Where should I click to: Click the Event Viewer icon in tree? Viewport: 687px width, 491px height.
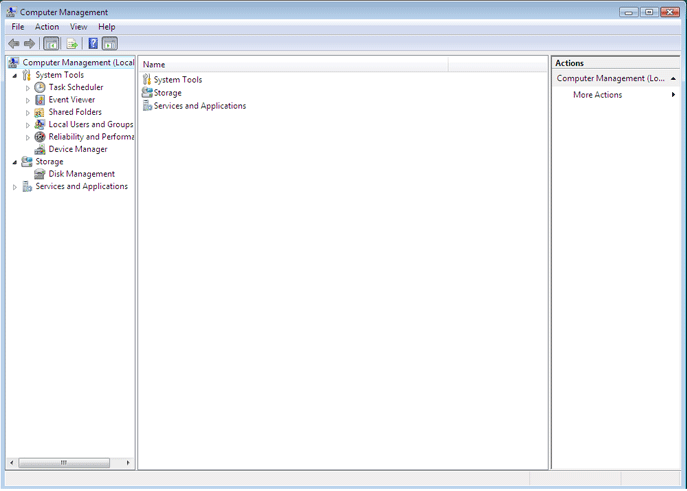click(40, 100)
